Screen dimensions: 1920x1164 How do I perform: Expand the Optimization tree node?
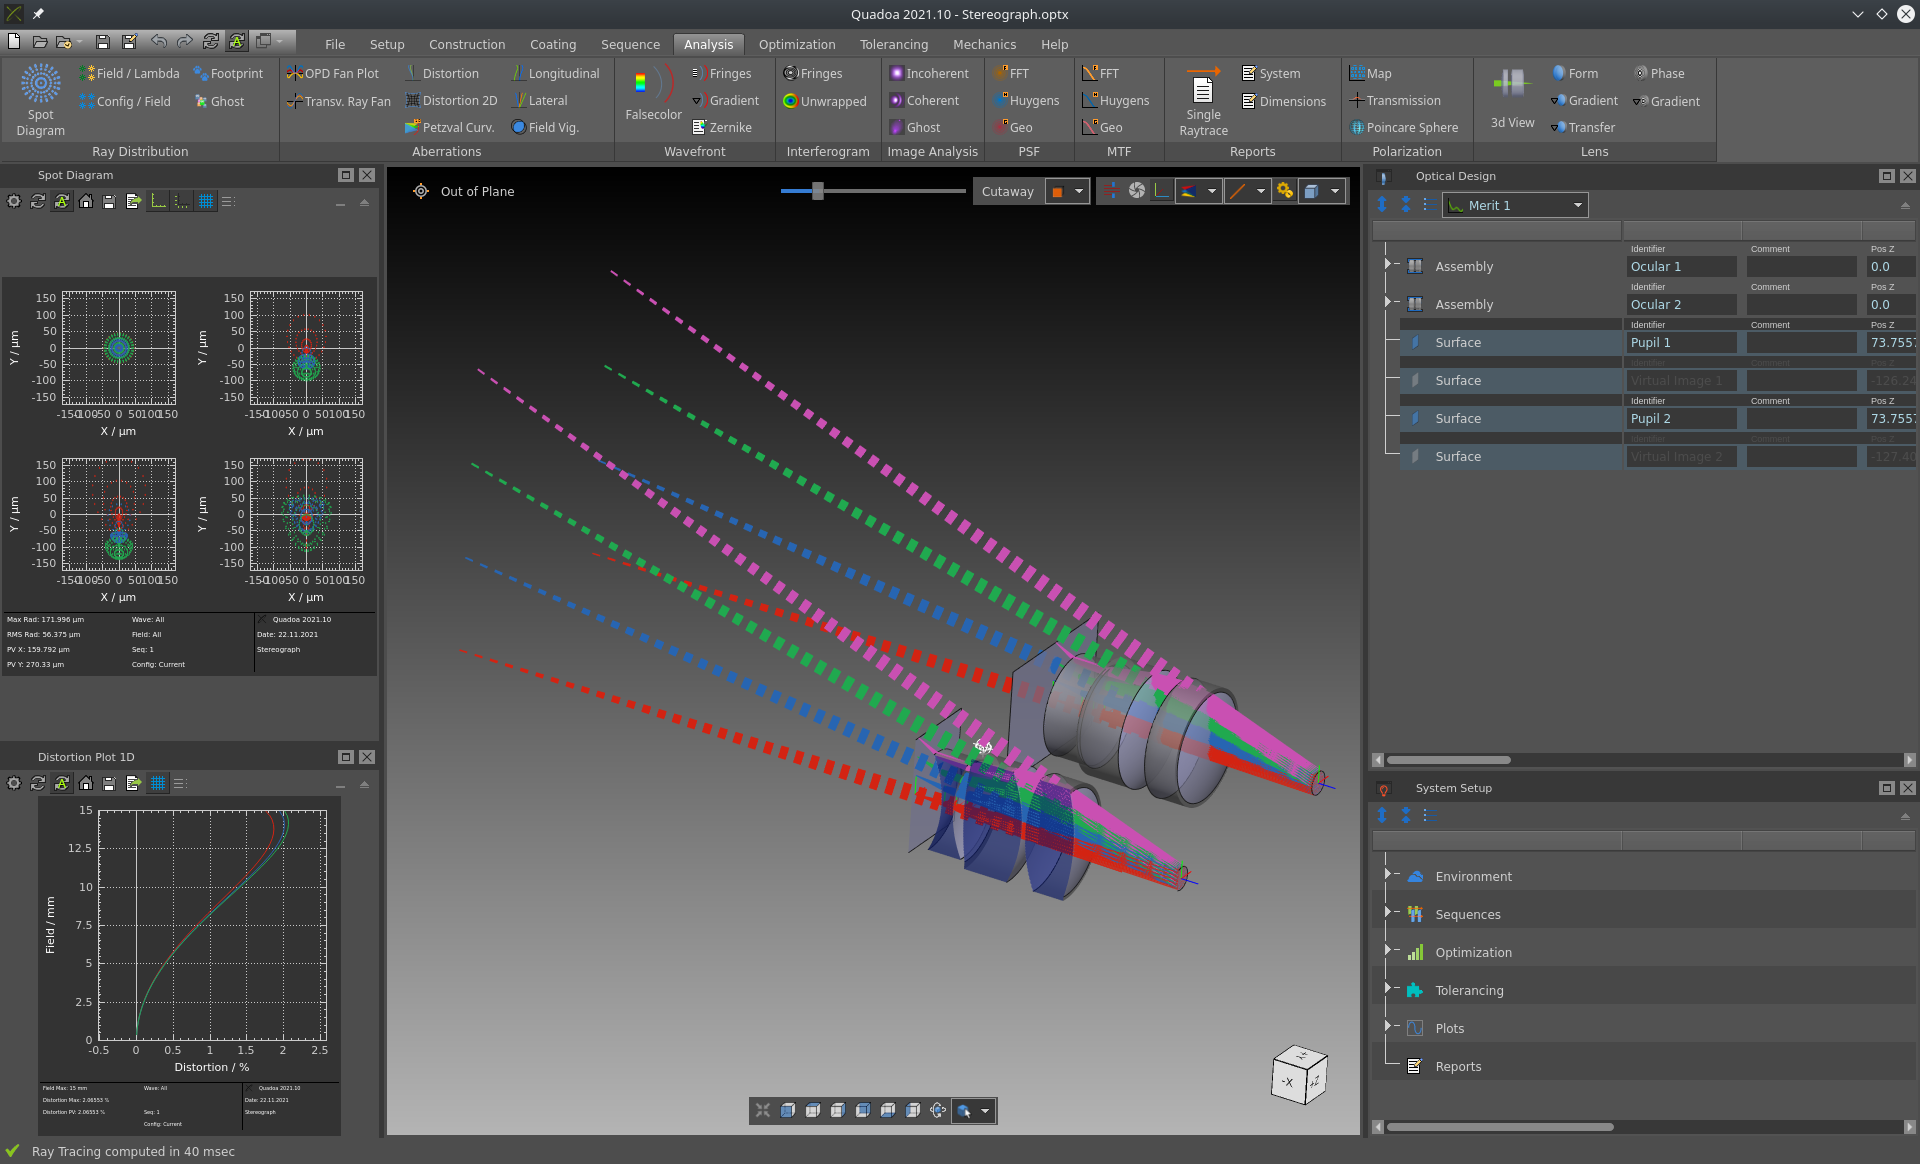click(x=1387, y=950)
